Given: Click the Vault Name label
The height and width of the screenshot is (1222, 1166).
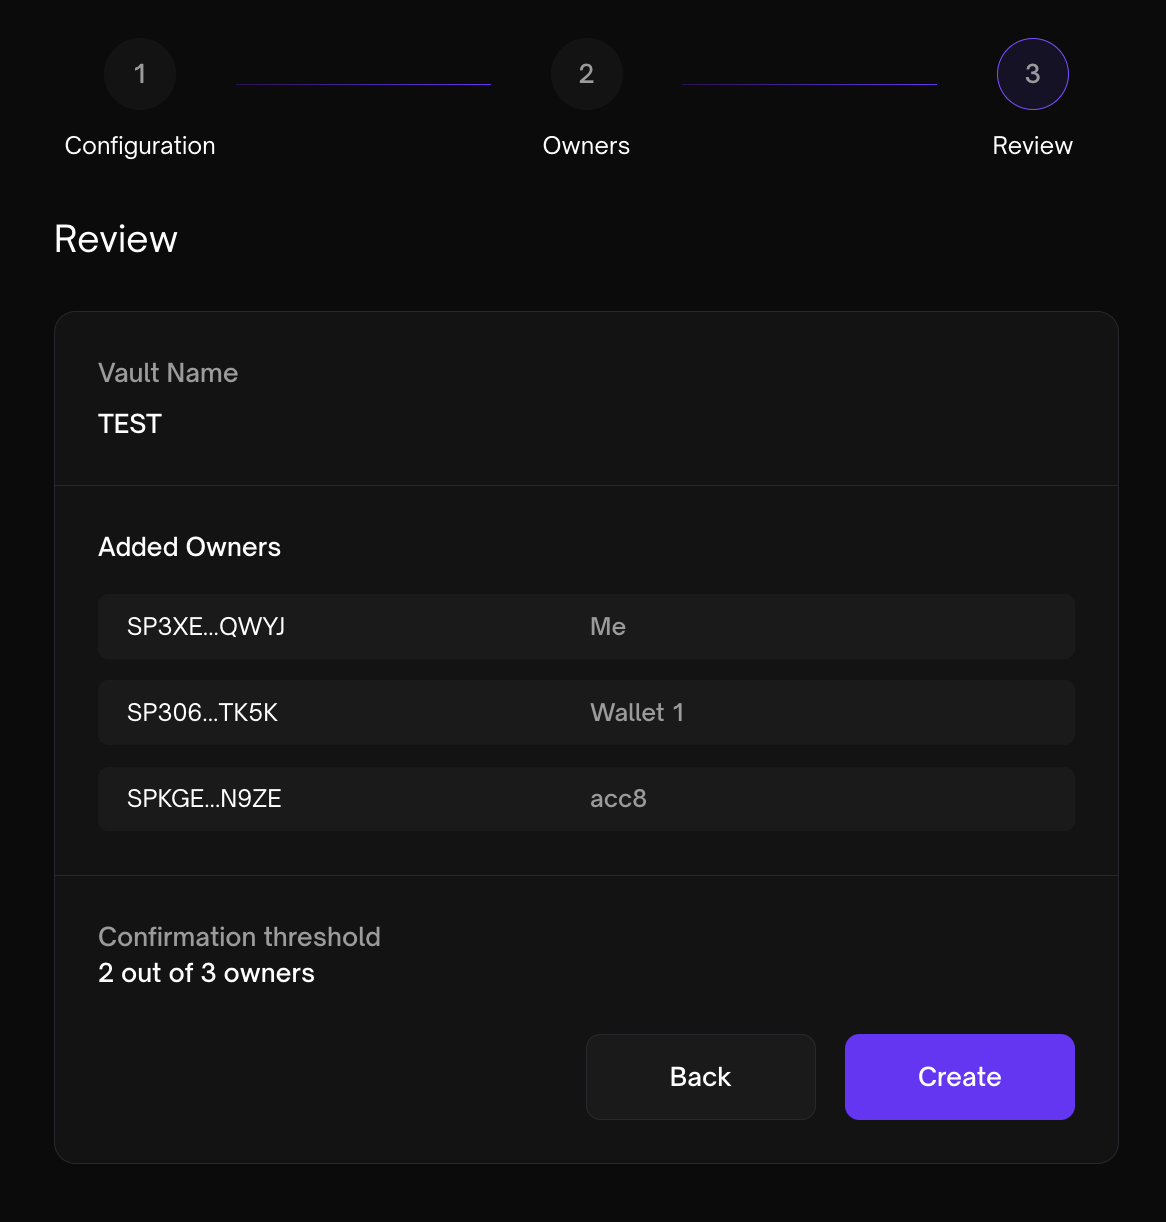Looking at the screenshot, I should coord(168,373).
